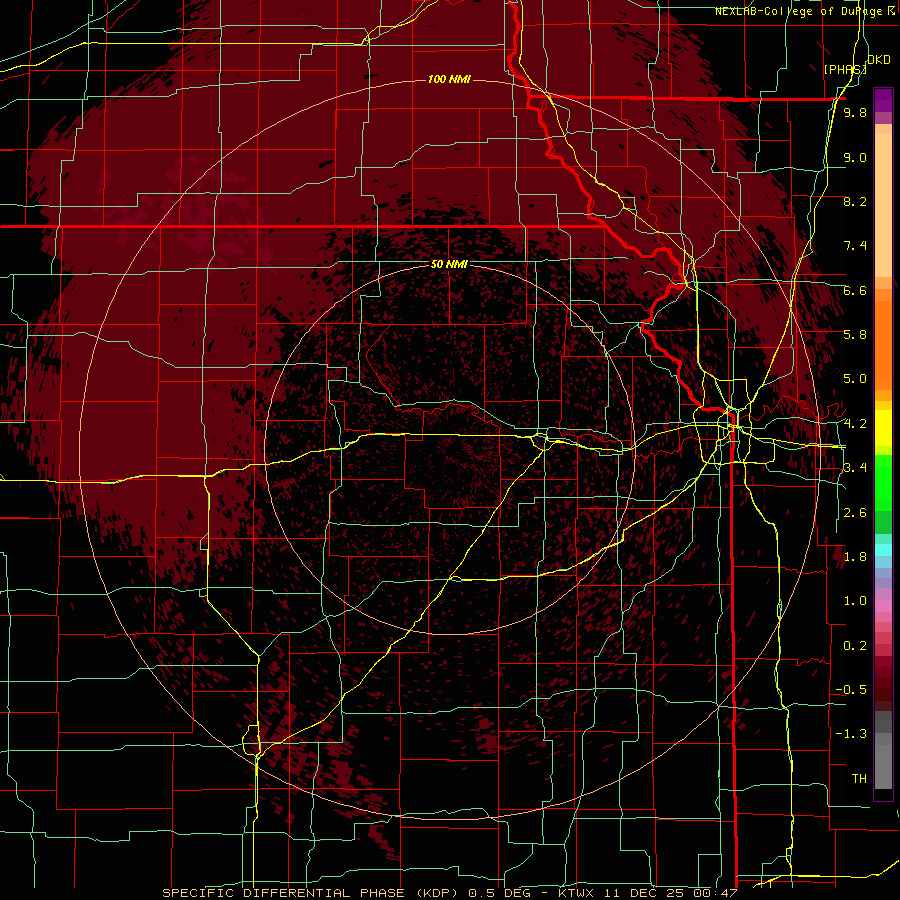
Task: Click the 1.0 value on the color scale
Action: point(855,601)
